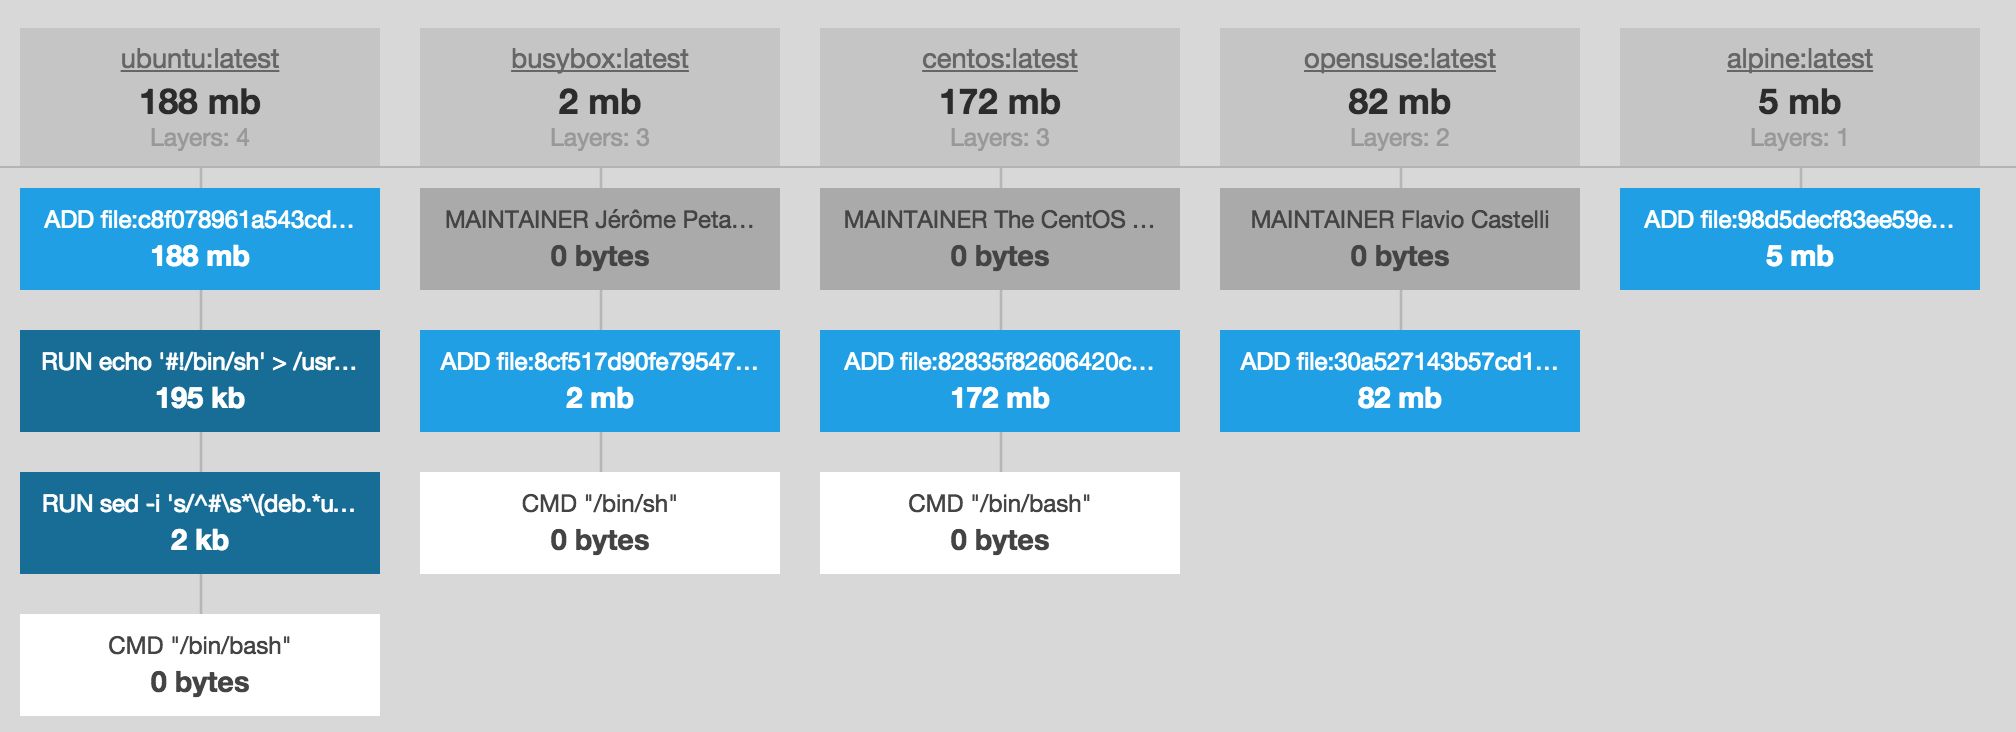Click the ubuntu header showing Layers: 4

[200, 97]
